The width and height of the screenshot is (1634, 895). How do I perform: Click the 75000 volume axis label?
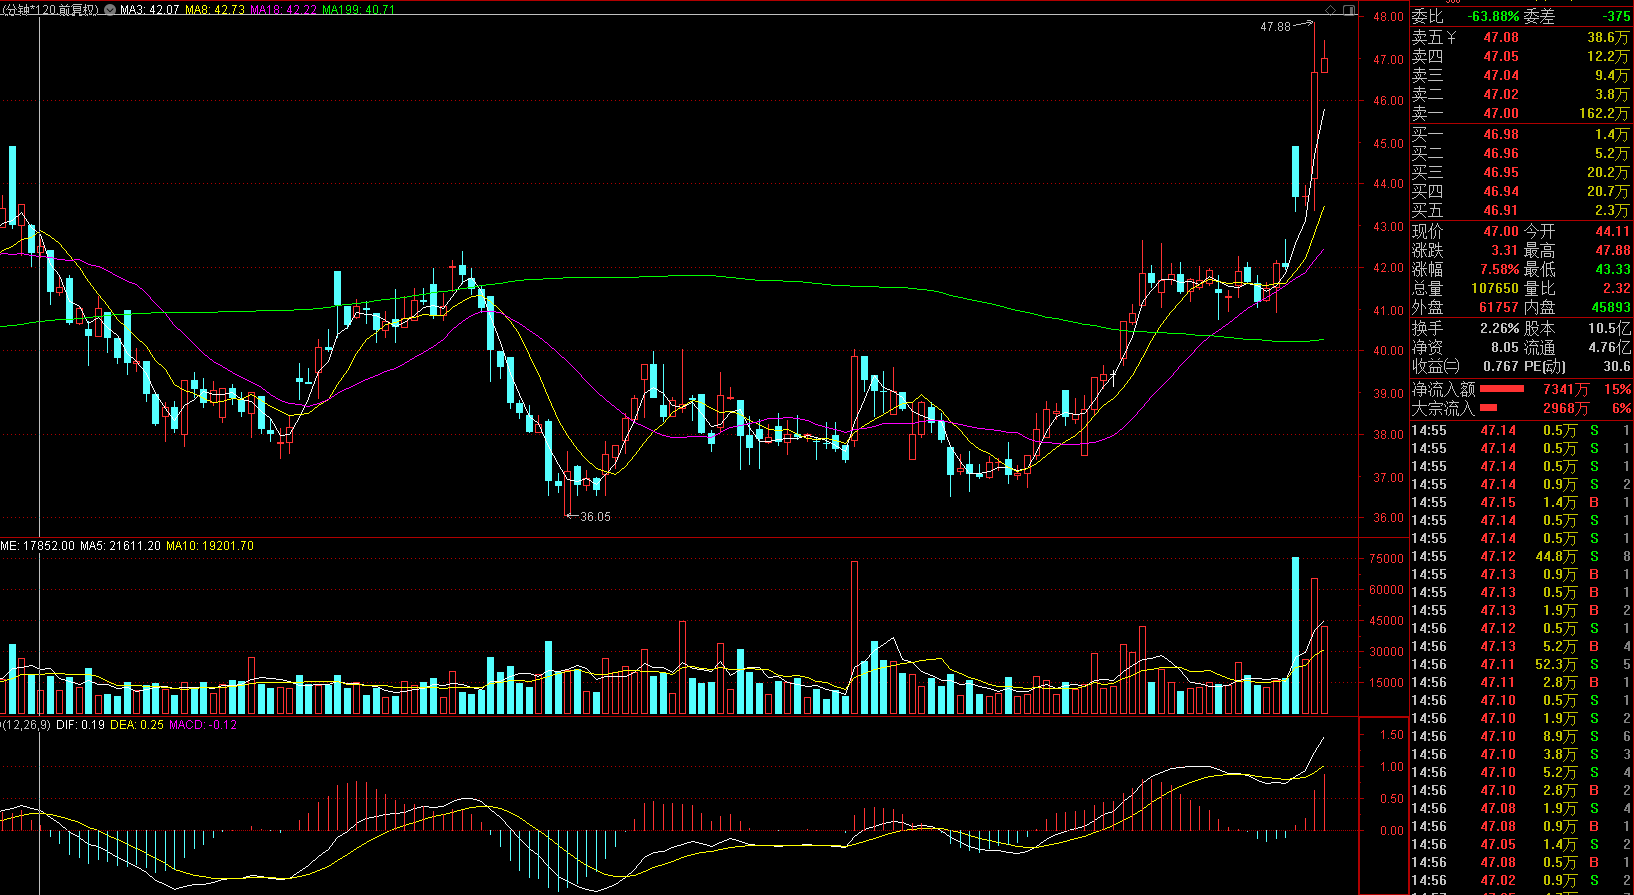click(x=1386, y=559)
